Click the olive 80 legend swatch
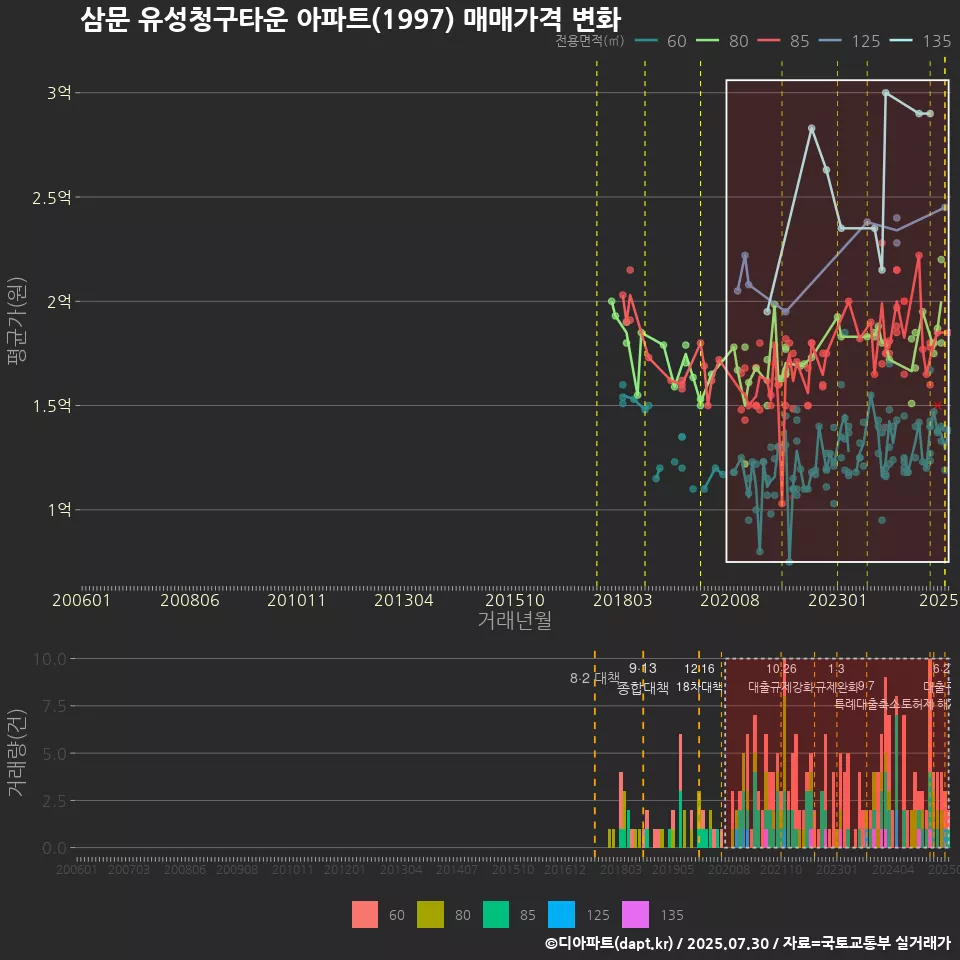 point(430,915)
